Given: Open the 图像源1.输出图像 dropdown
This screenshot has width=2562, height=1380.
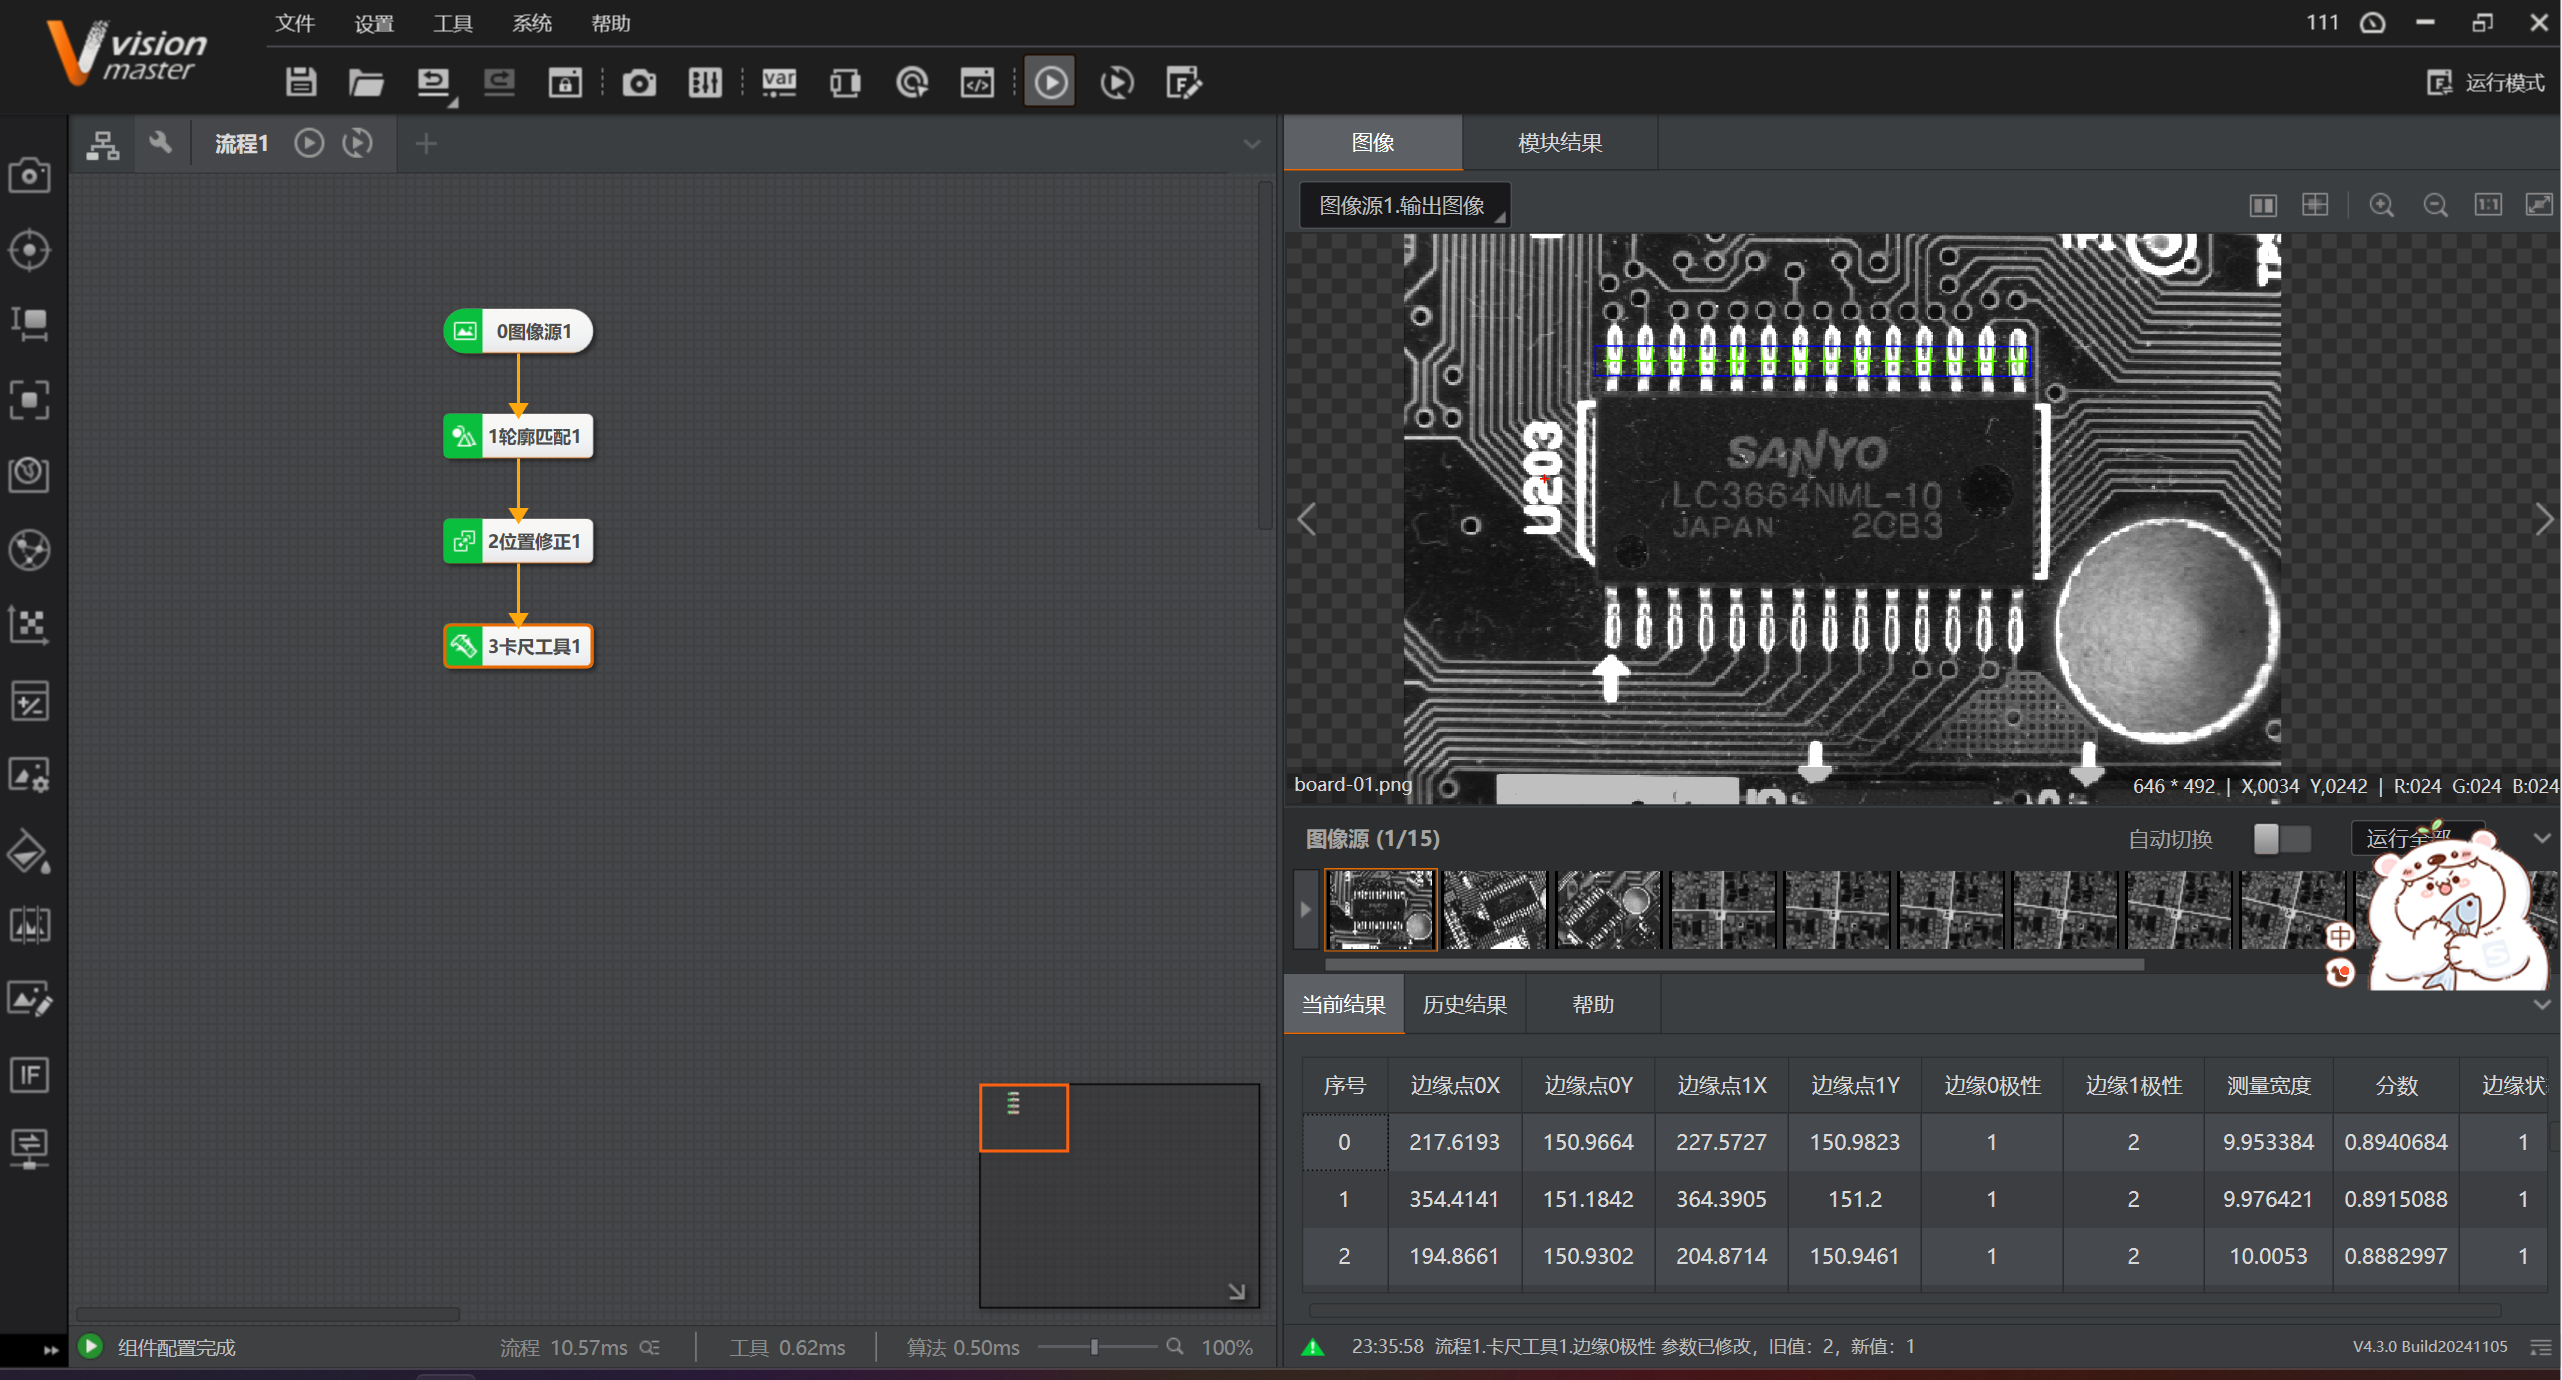Looking at the screenshot, I should 1405,205.
